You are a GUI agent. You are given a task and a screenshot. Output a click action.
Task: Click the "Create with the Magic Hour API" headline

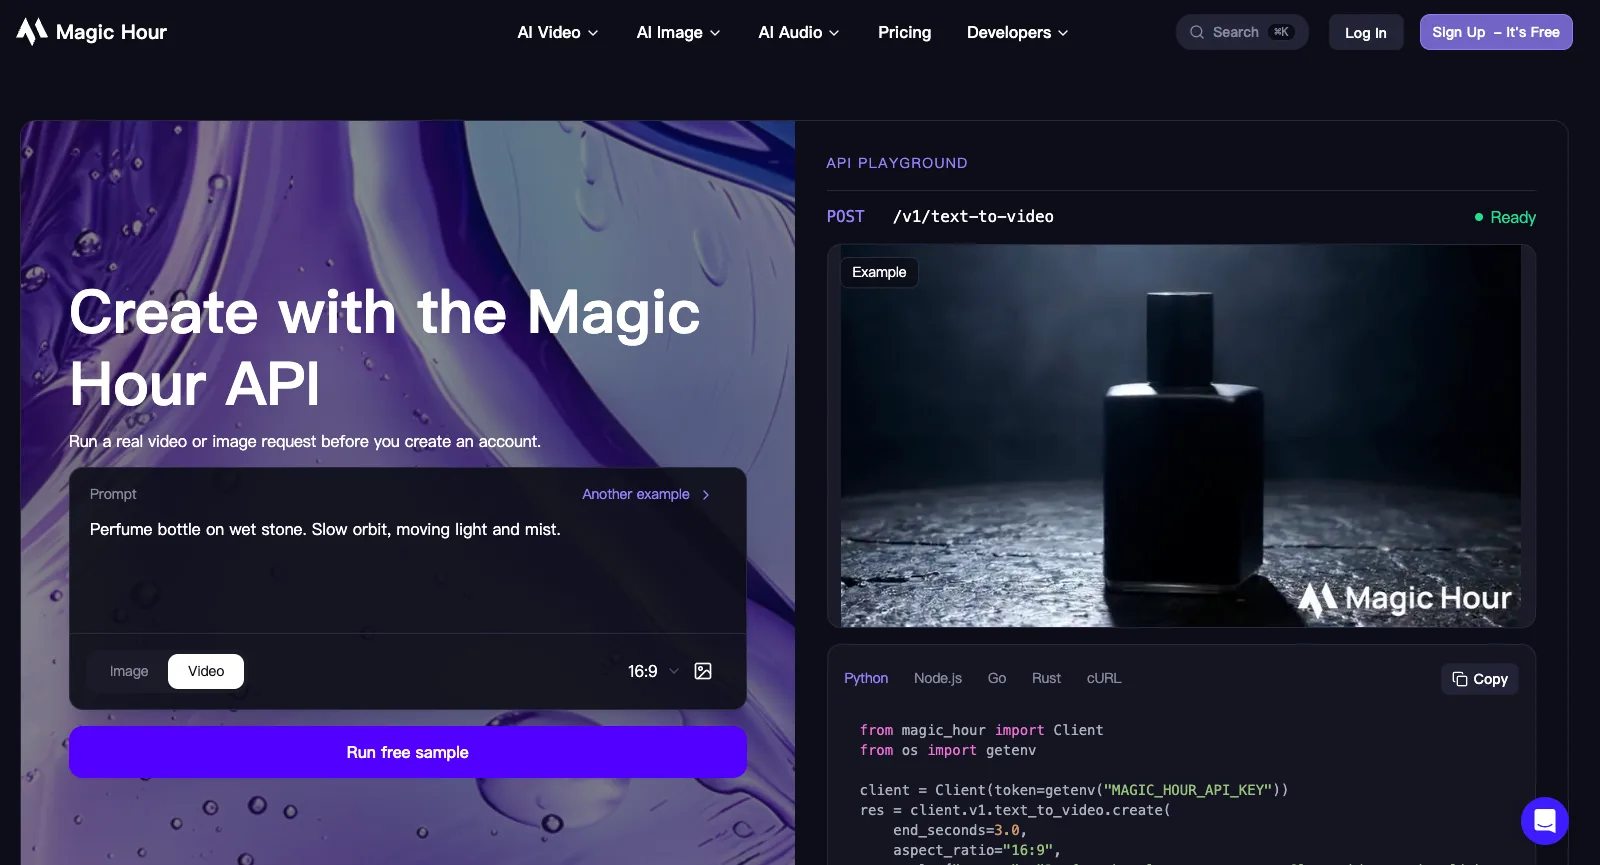(x=385, y=348)
